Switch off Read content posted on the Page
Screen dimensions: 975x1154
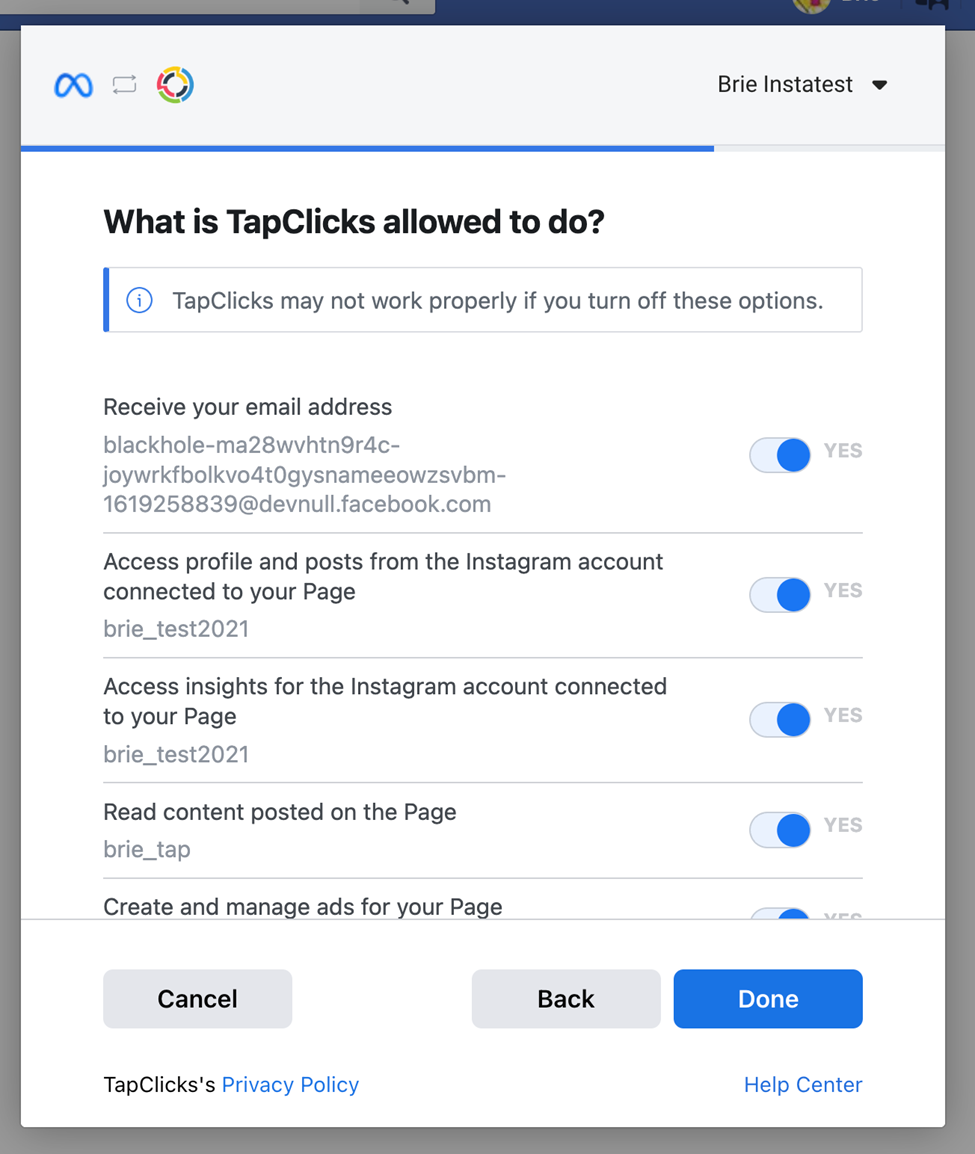pos(780,830)
